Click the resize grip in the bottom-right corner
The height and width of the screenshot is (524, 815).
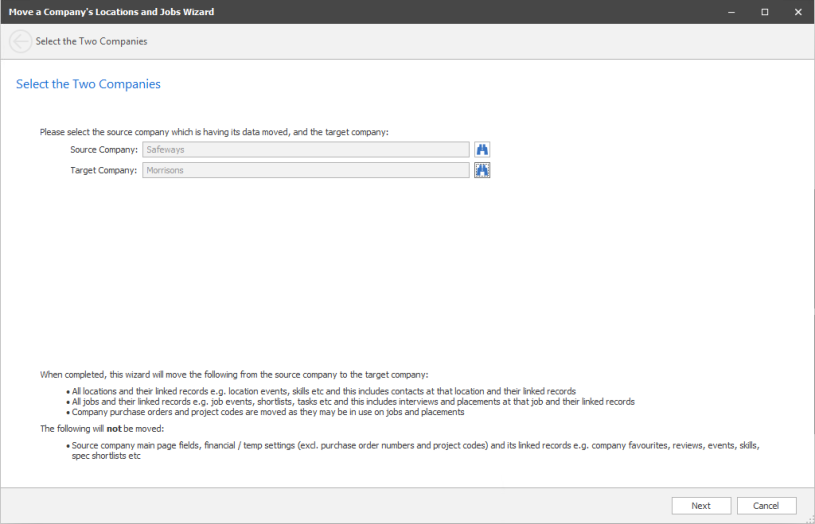click(x=808, y=517)
